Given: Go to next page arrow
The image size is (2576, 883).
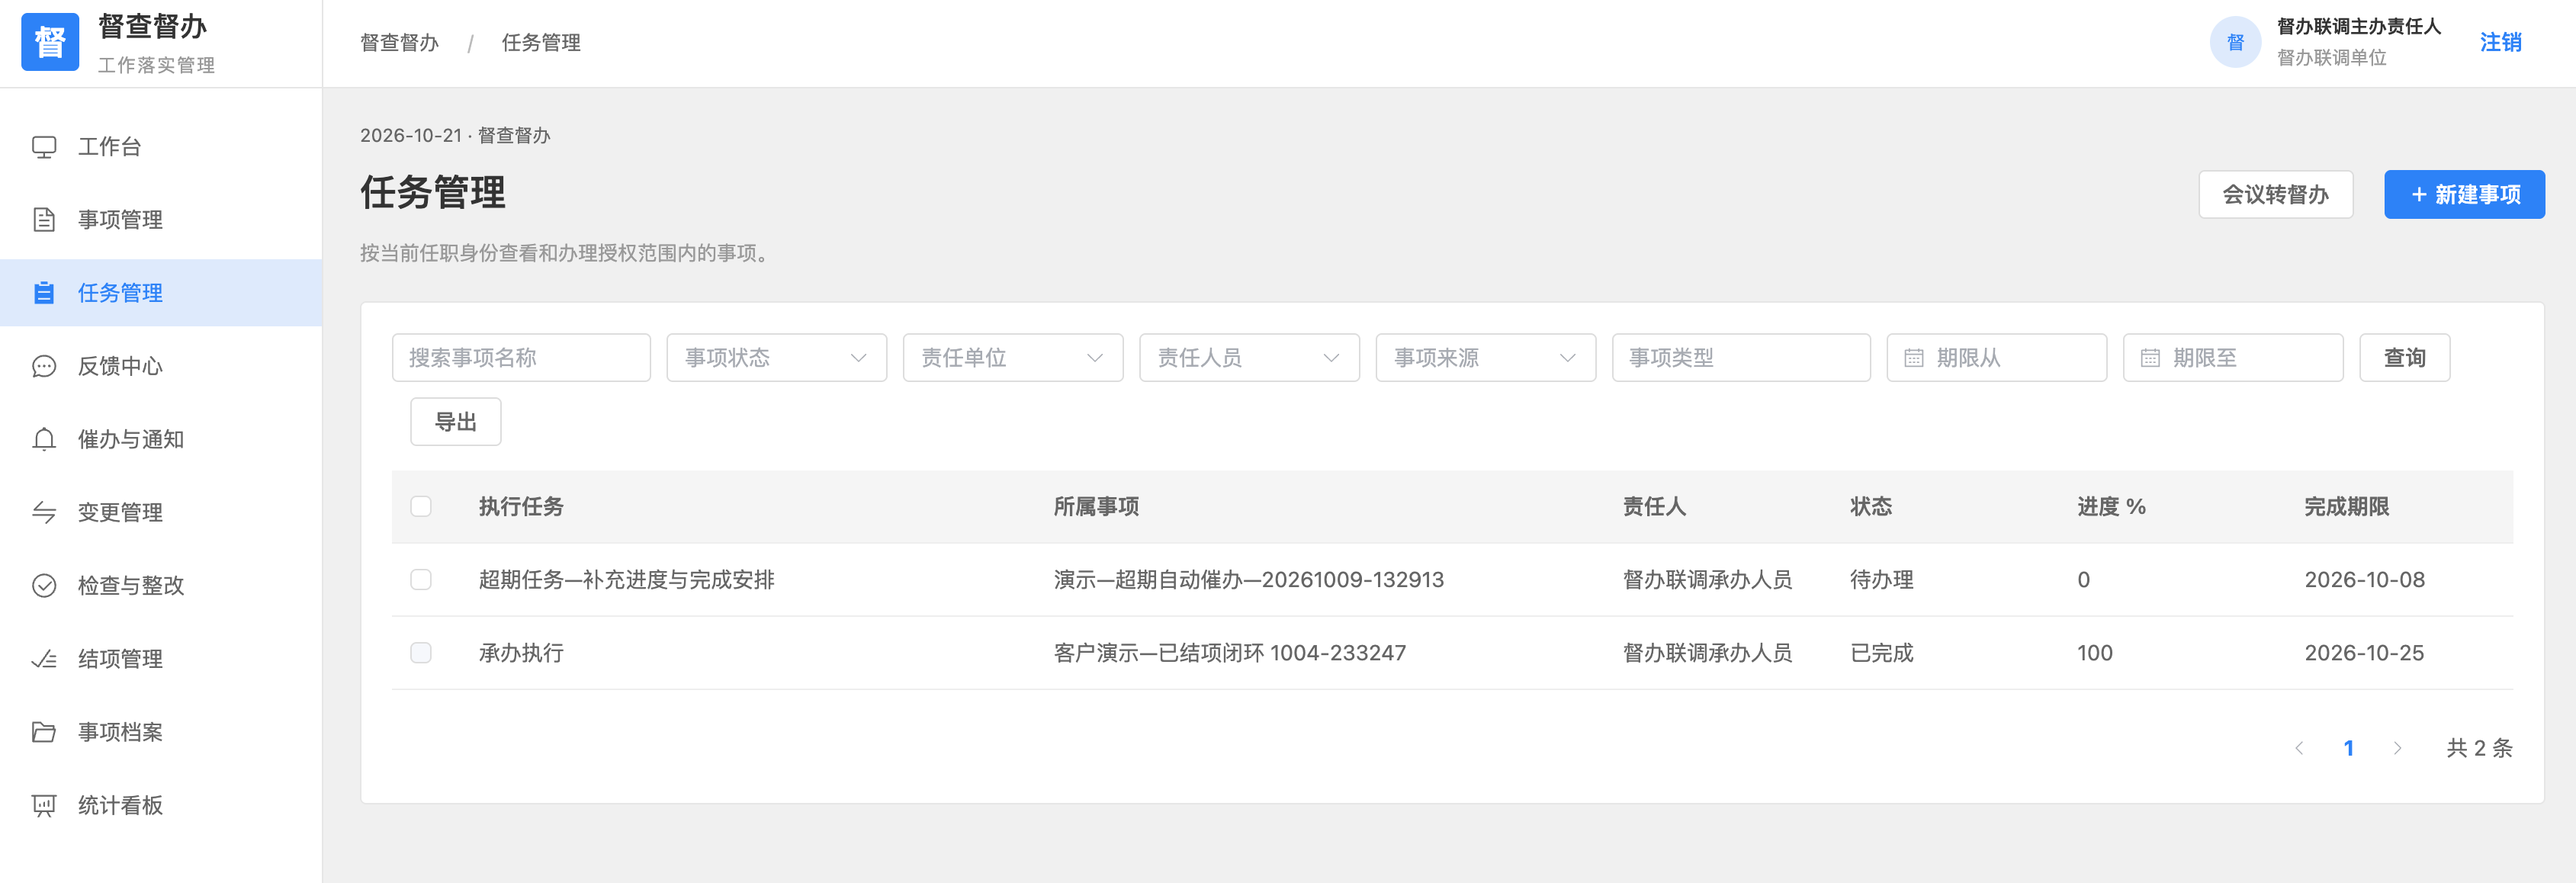Looking at the screenshot, I should [x=2397, y=748].
